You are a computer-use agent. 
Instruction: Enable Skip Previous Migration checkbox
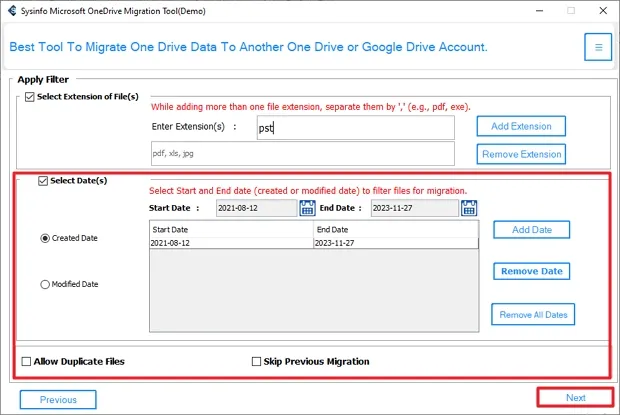click(256, 361)
